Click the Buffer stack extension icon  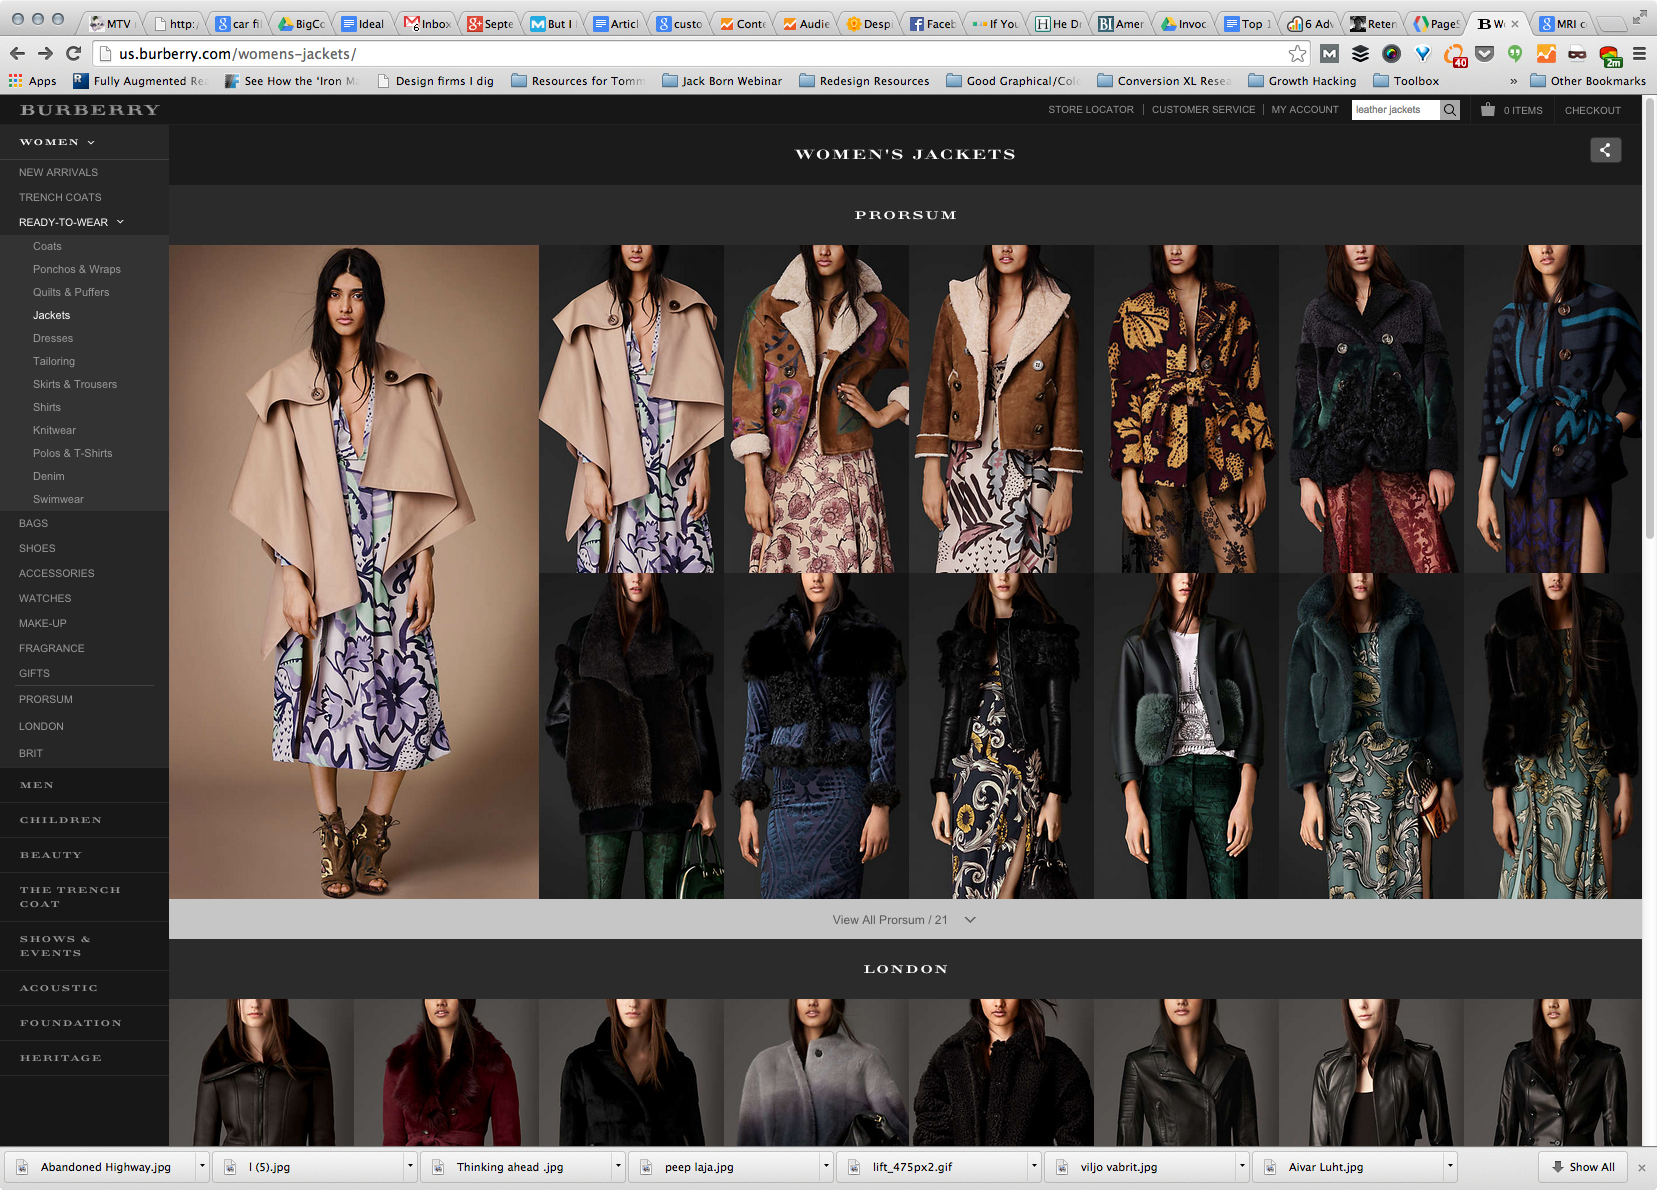[1360, 54]
